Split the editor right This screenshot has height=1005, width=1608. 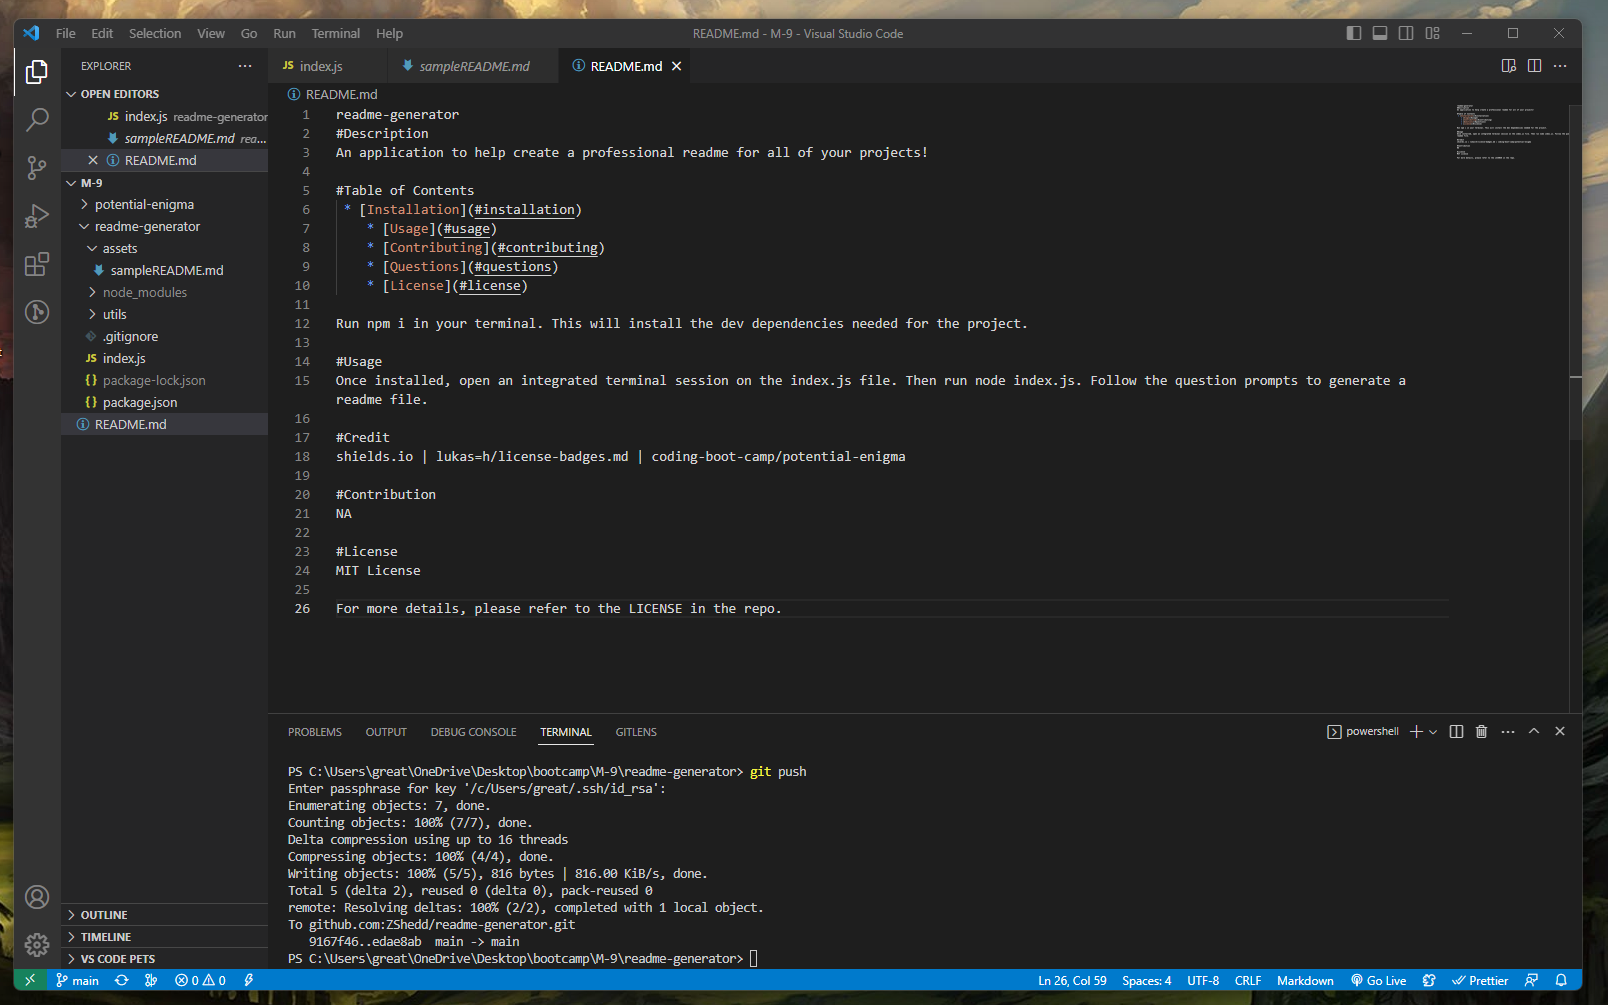1534,66
